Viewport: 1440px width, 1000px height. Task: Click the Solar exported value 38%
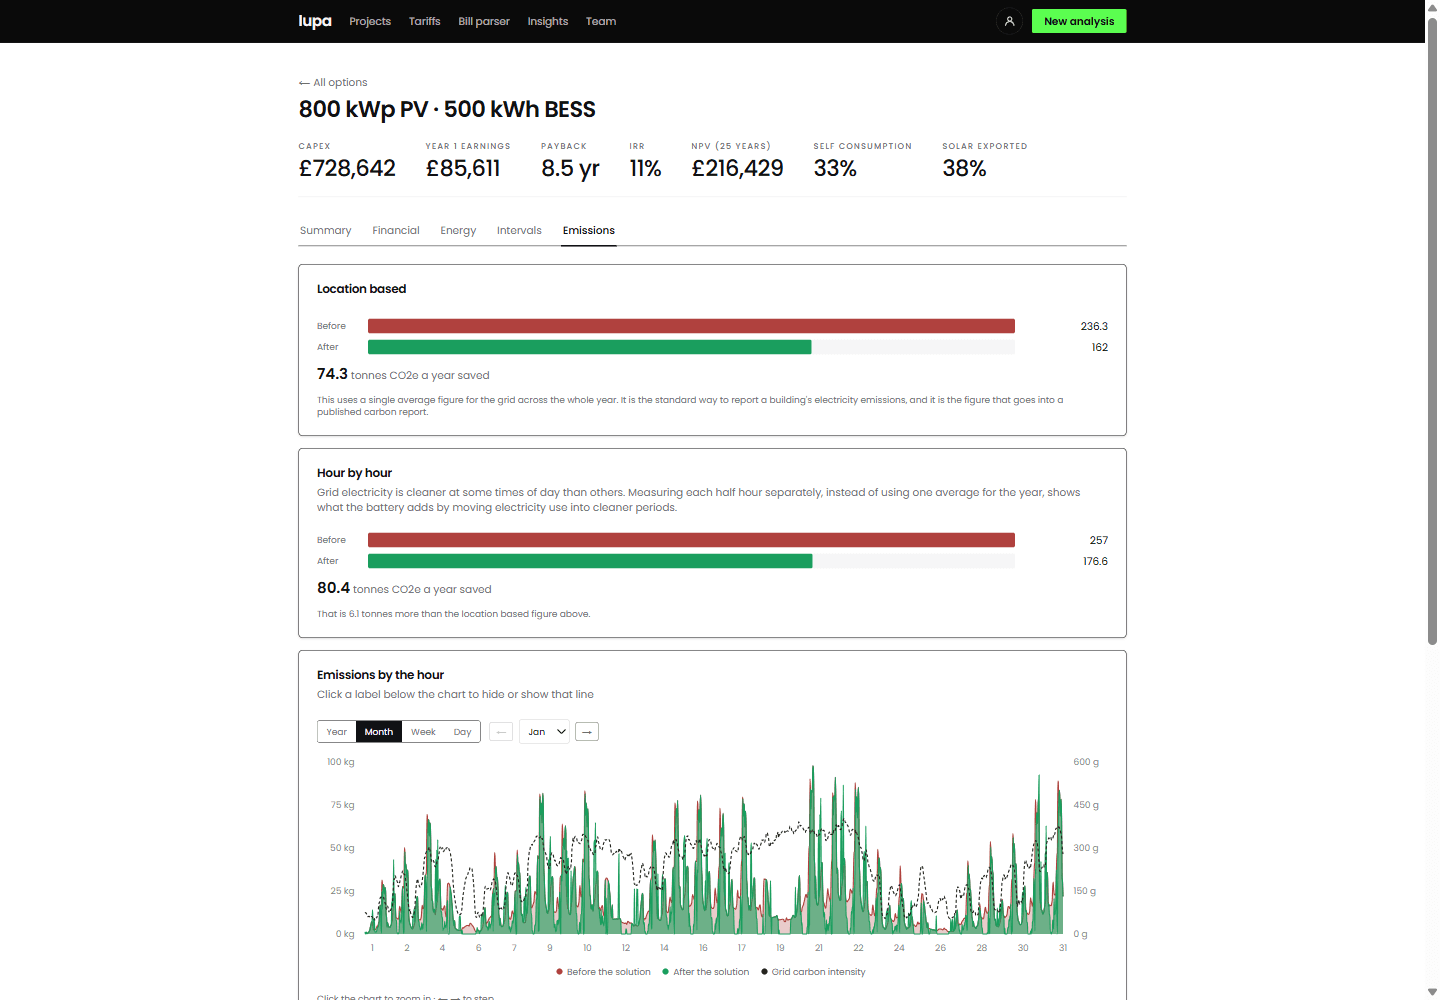964,169
